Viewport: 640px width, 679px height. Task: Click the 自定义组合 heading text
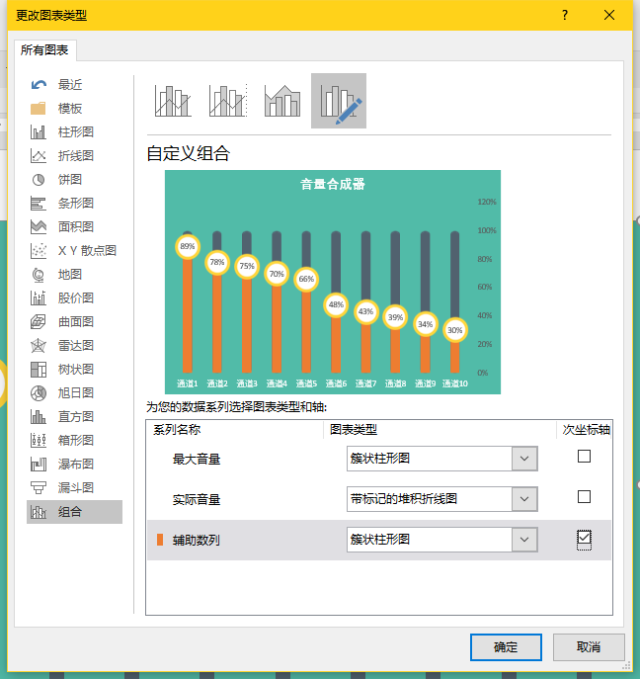click(188, 154)
